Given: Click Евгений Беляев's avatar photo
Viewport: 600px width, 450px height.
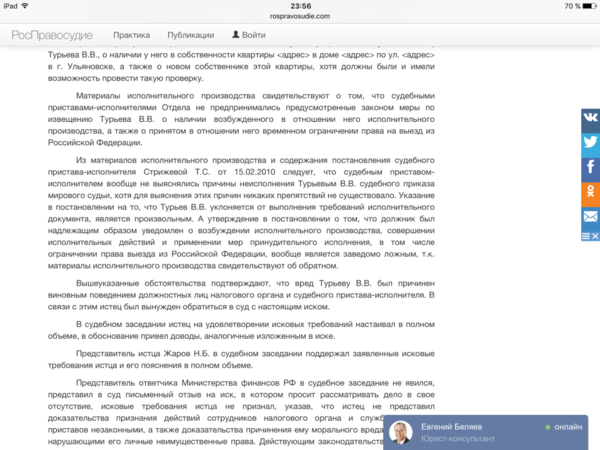Looking at the screenshot, I should pos(401,432).
